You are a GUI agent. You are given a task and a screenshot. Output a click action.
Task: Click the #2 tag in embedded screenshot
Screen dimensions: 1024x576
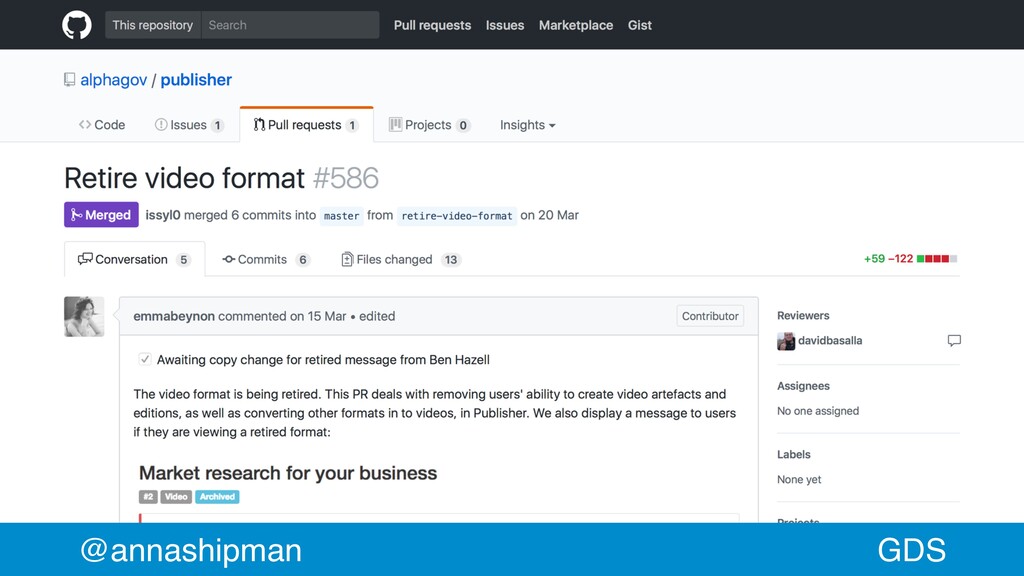click(148, 496)
